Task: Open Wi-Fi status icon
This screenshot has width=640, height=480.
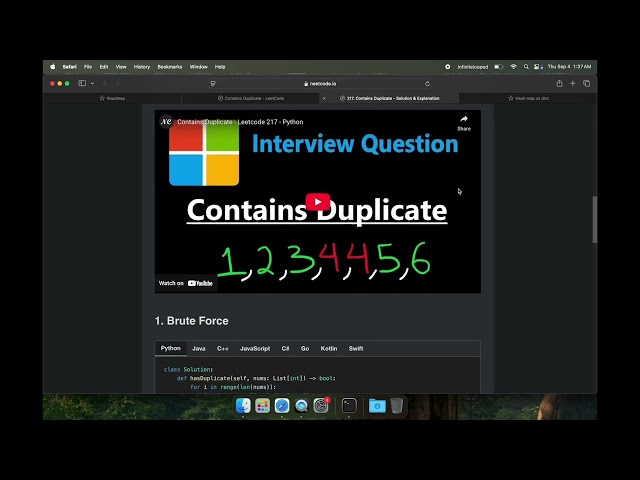Action: 514,67
